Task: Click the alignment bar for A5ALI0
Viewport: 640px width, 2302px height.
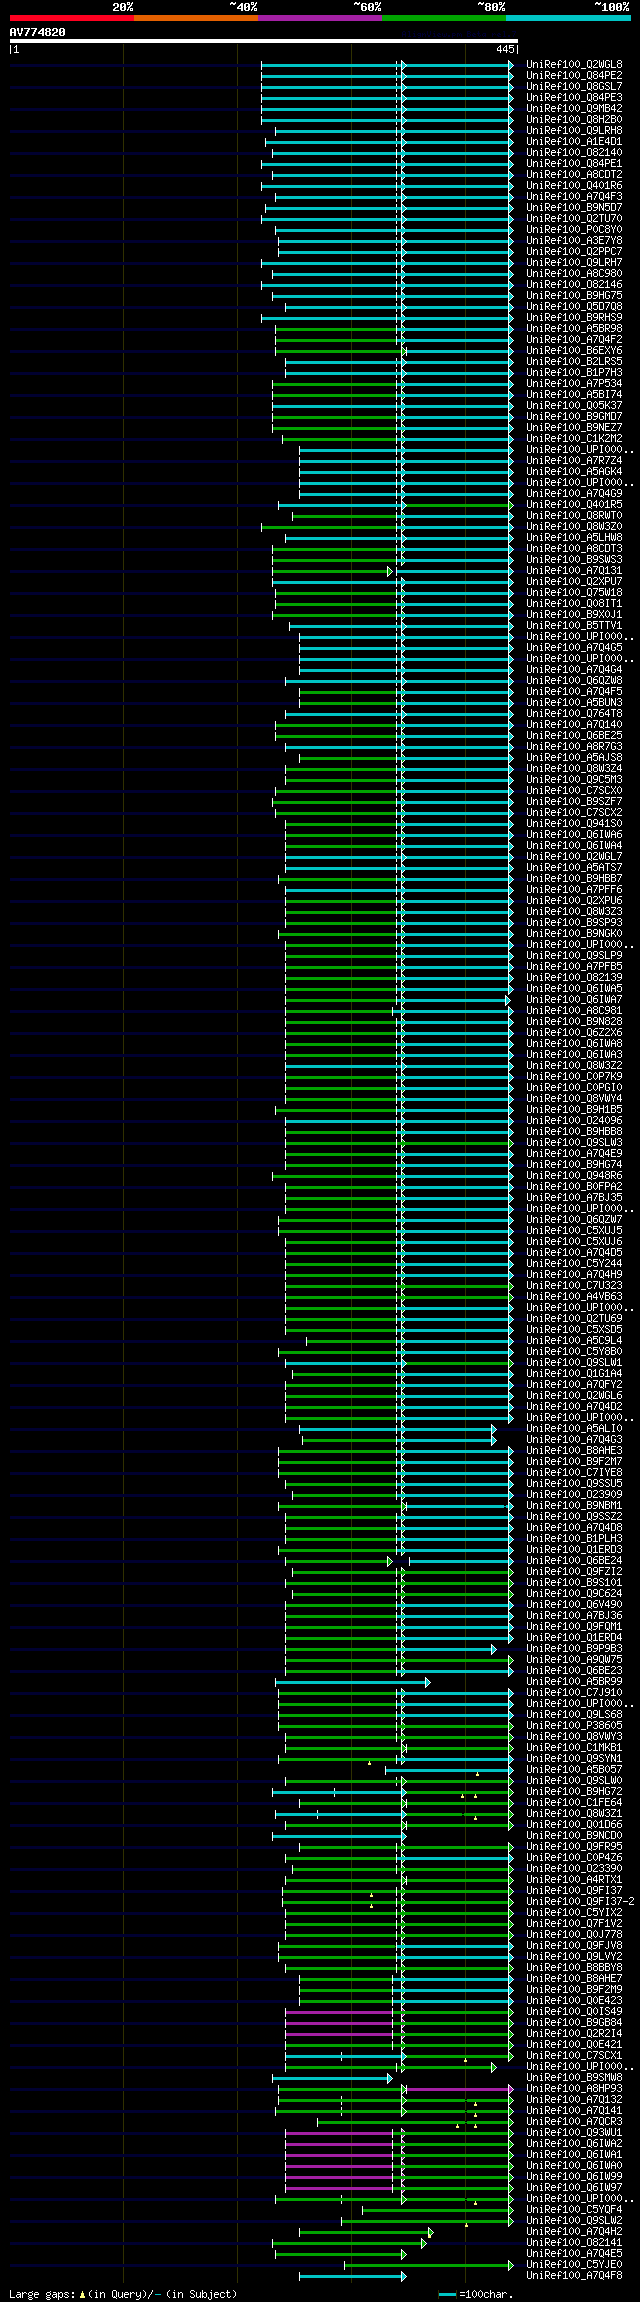Action: (x=397, y=1429)
